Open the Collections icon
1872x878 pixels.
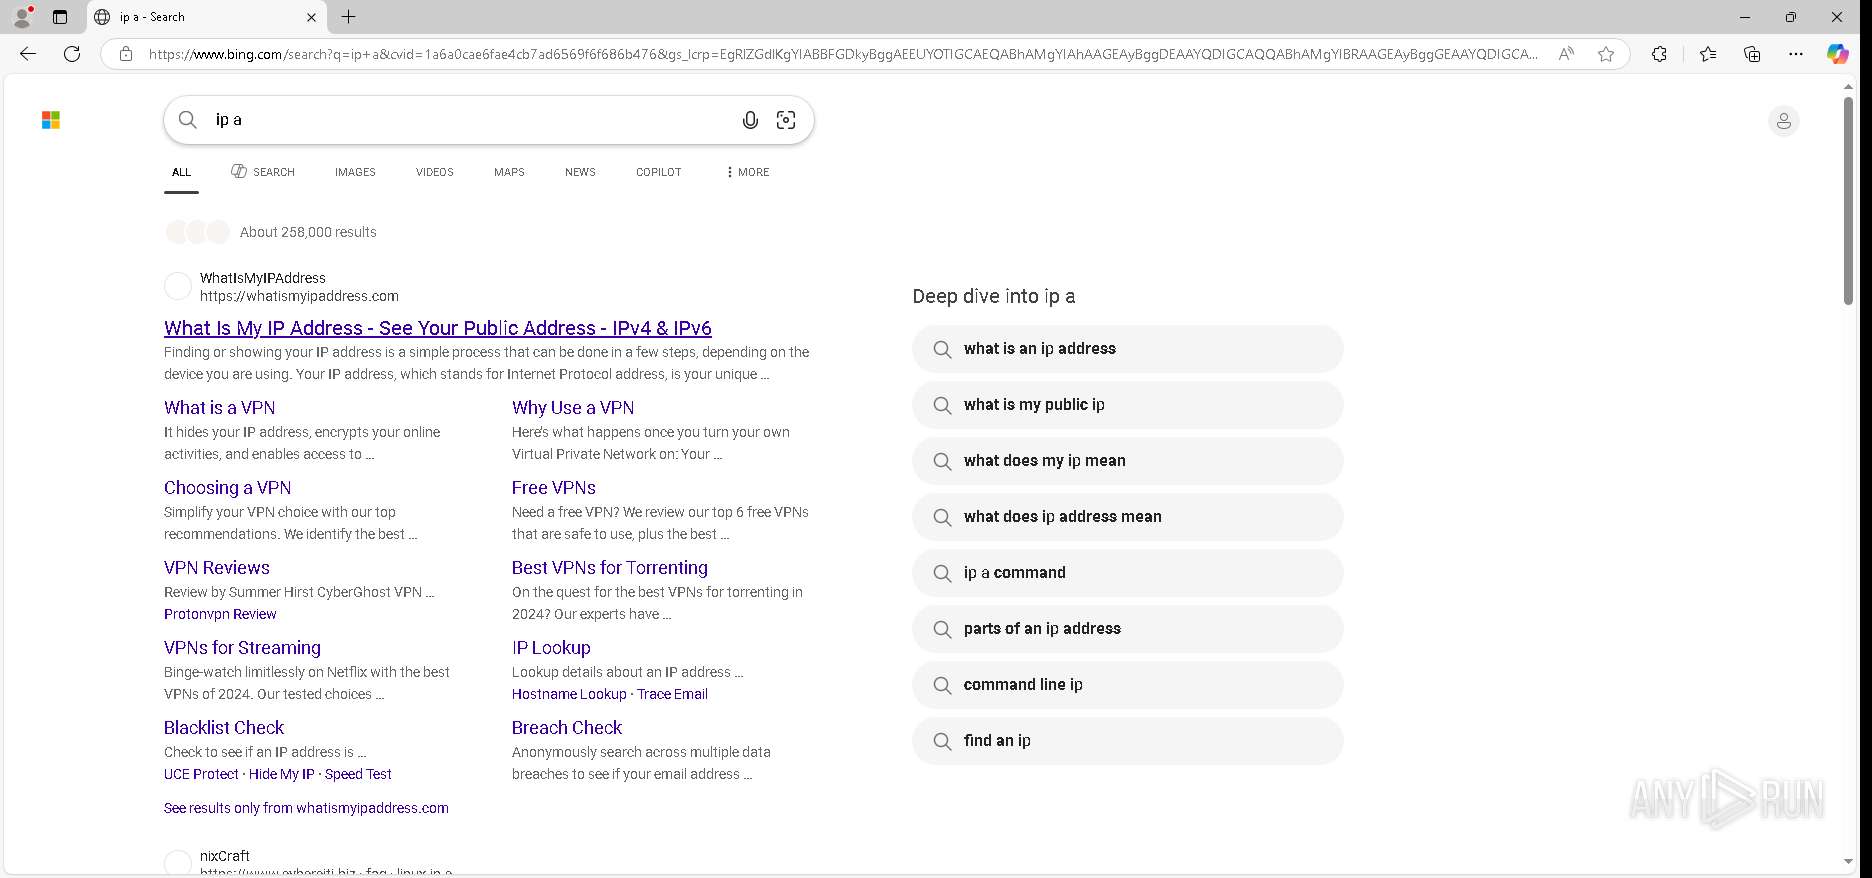click(1752, 54)
